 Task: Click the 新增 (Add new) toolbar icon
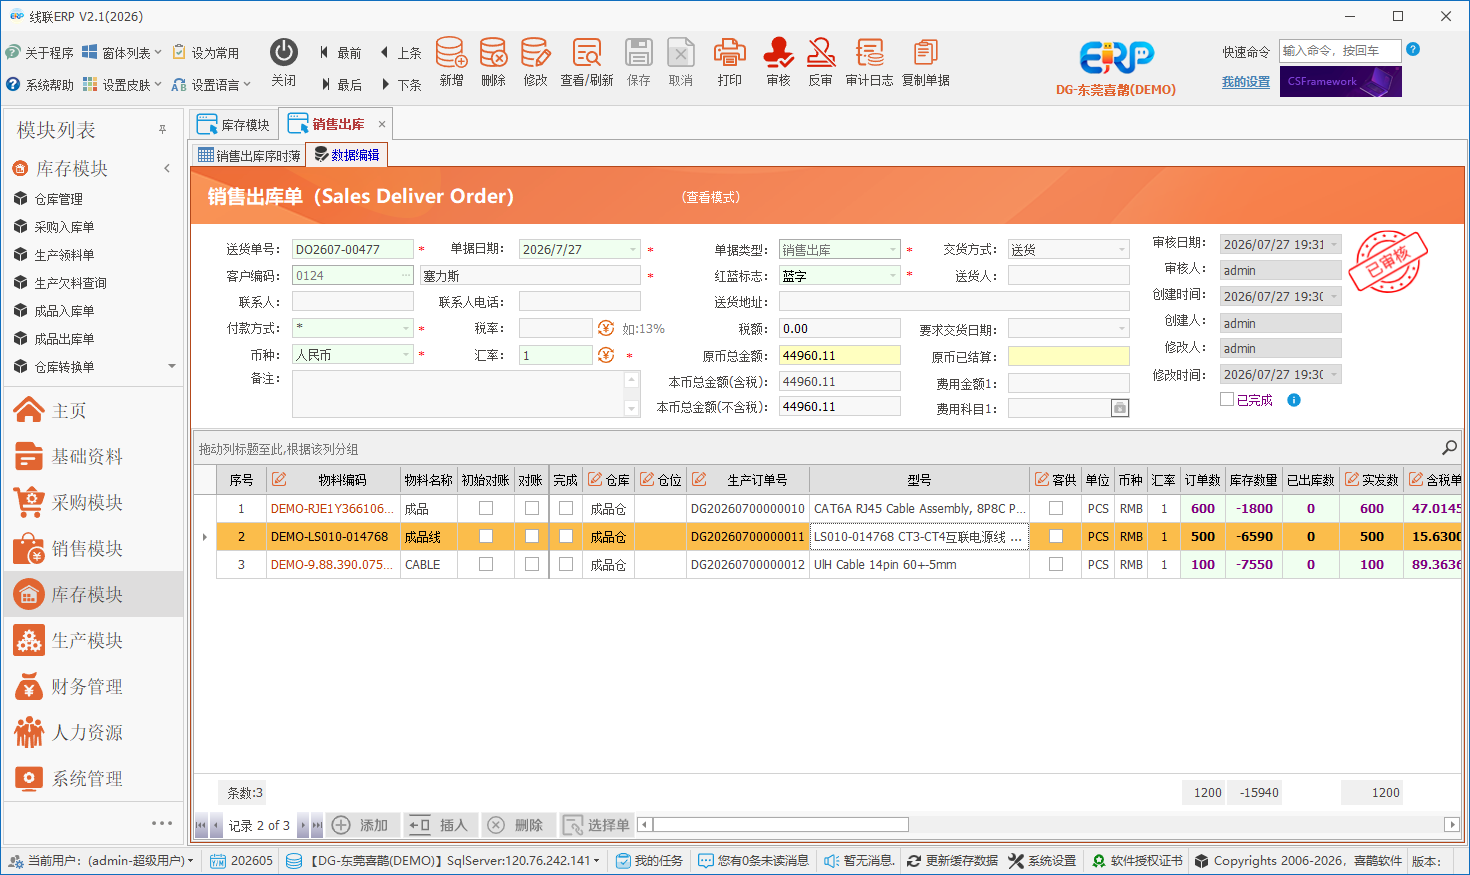tap(451, 62)
